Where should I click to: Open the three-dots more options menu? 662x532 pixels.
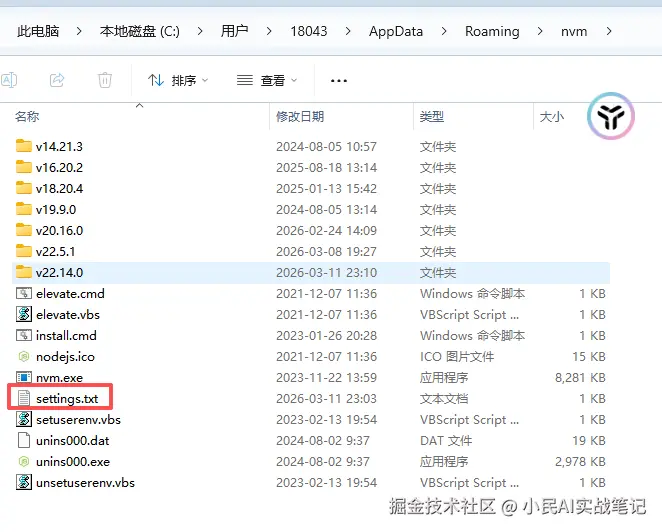click(339, 80)
